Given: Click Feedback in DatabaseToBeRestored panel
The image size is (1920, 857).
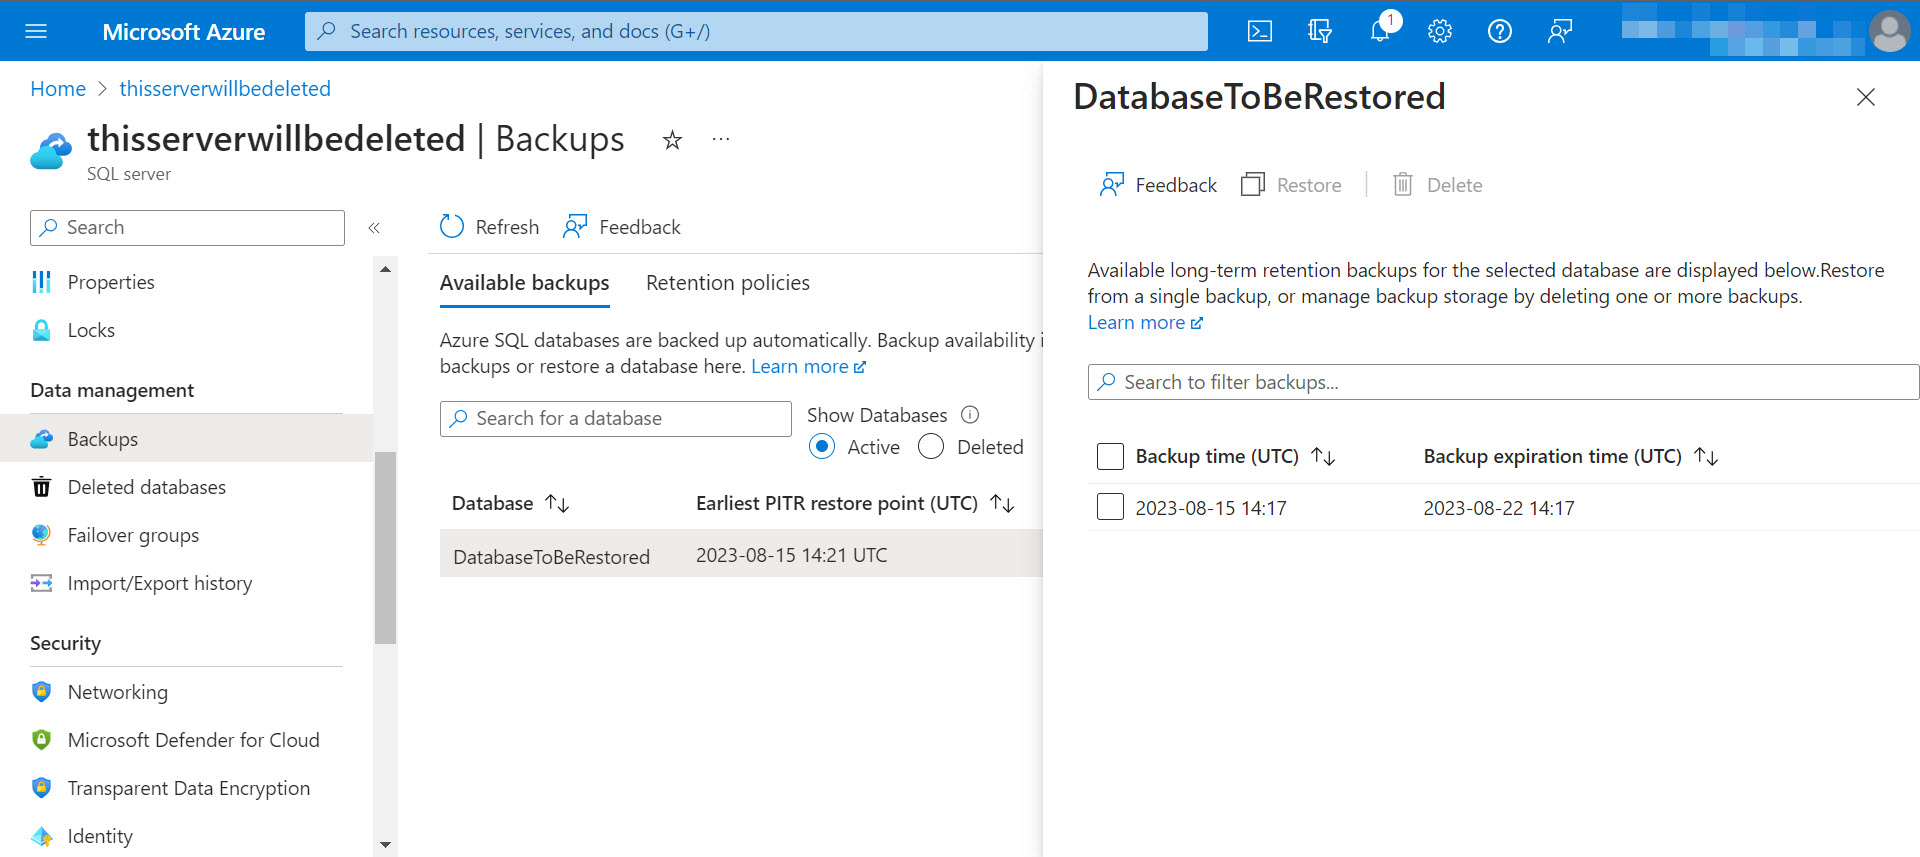Looking at the screenshot, I should click(1158, 185).
